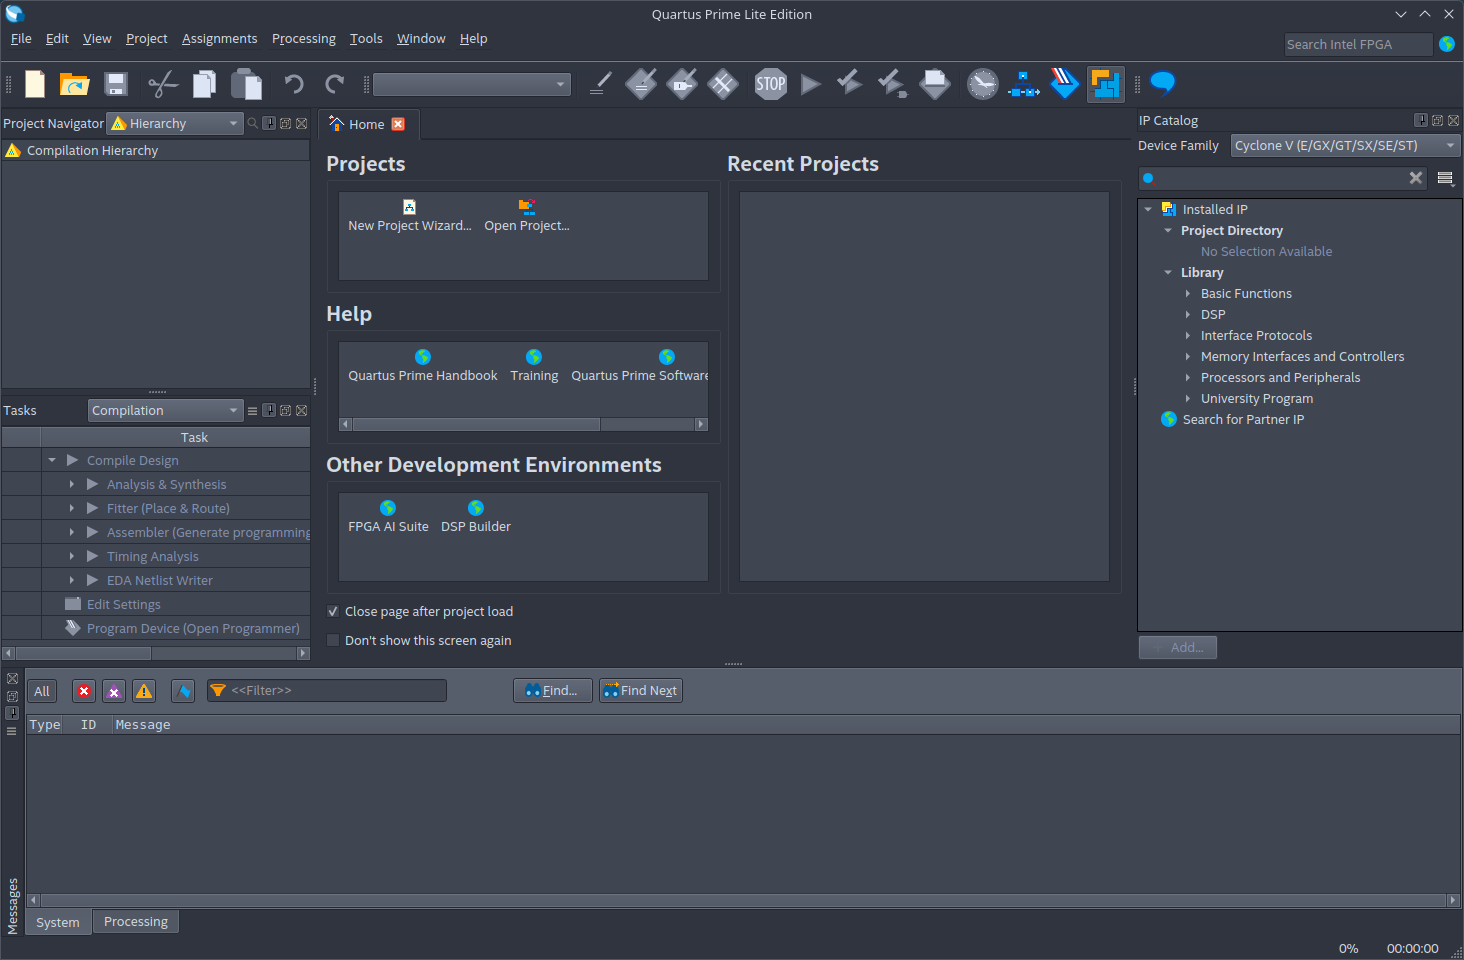Open the Programmer toolbar icon
Viewport: 1464px width, 960px height.
tap(1065, 84)
